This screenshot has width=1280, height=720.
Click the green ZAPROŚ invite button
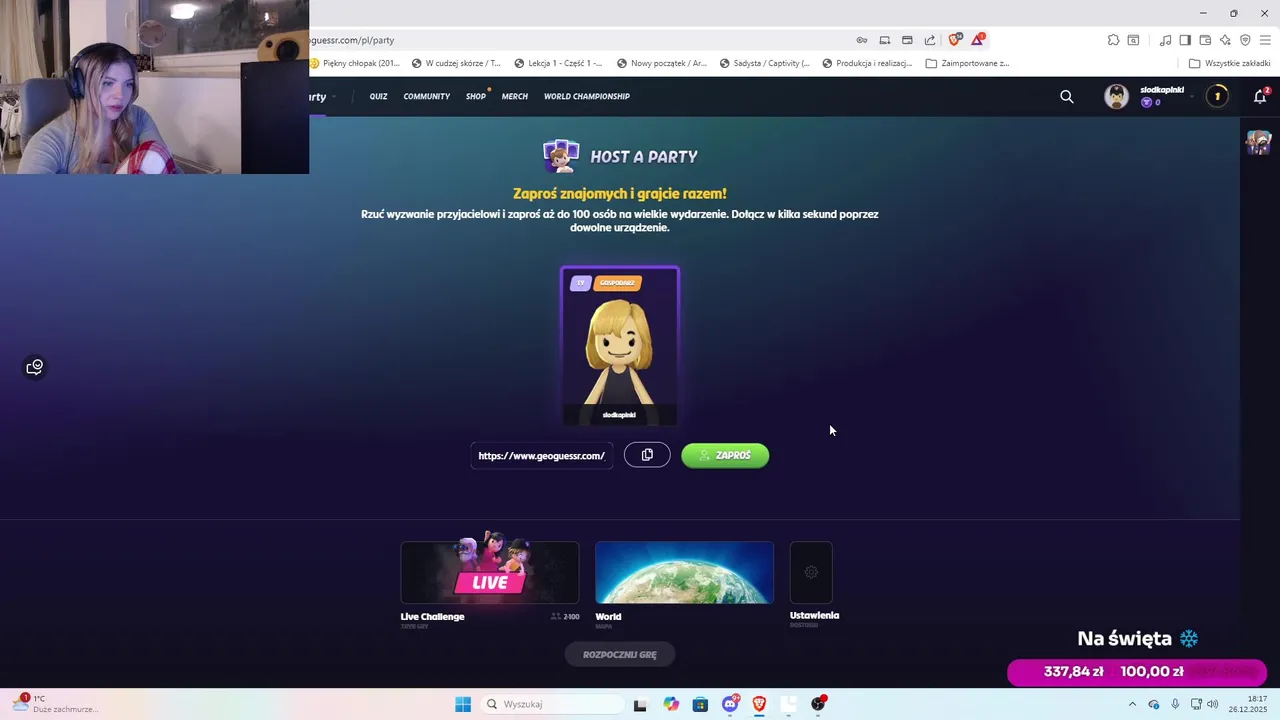[x=725, y=455]
